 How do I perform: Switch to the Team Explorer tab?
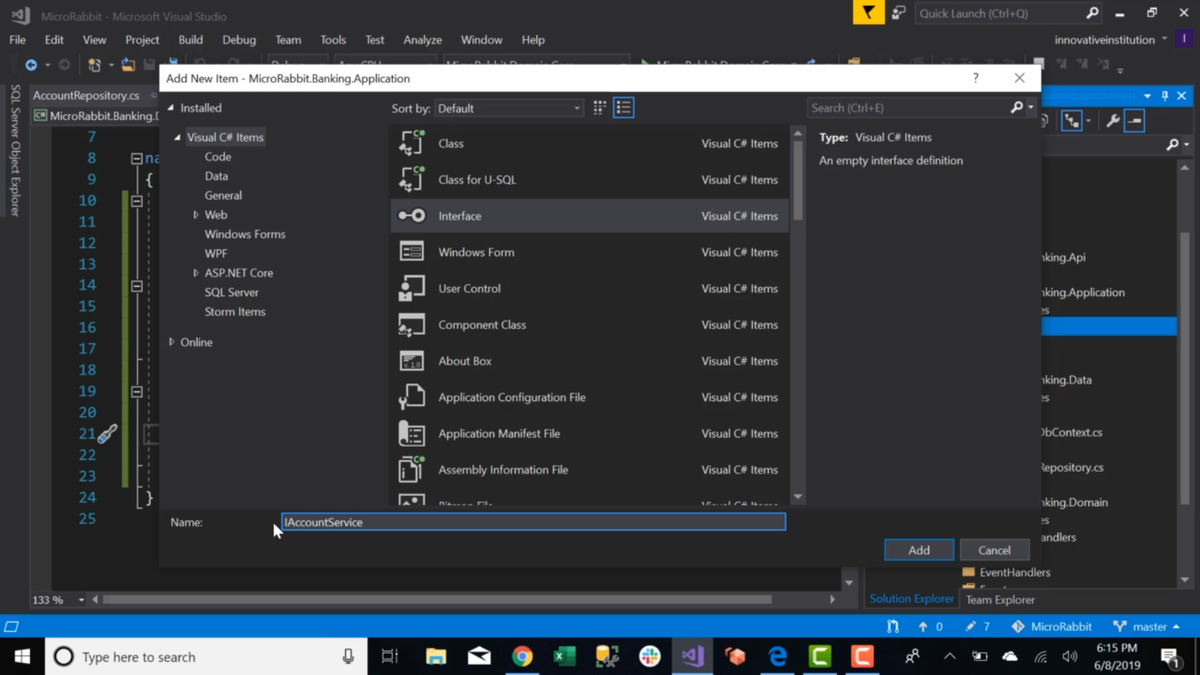[x=1000, y=600]
